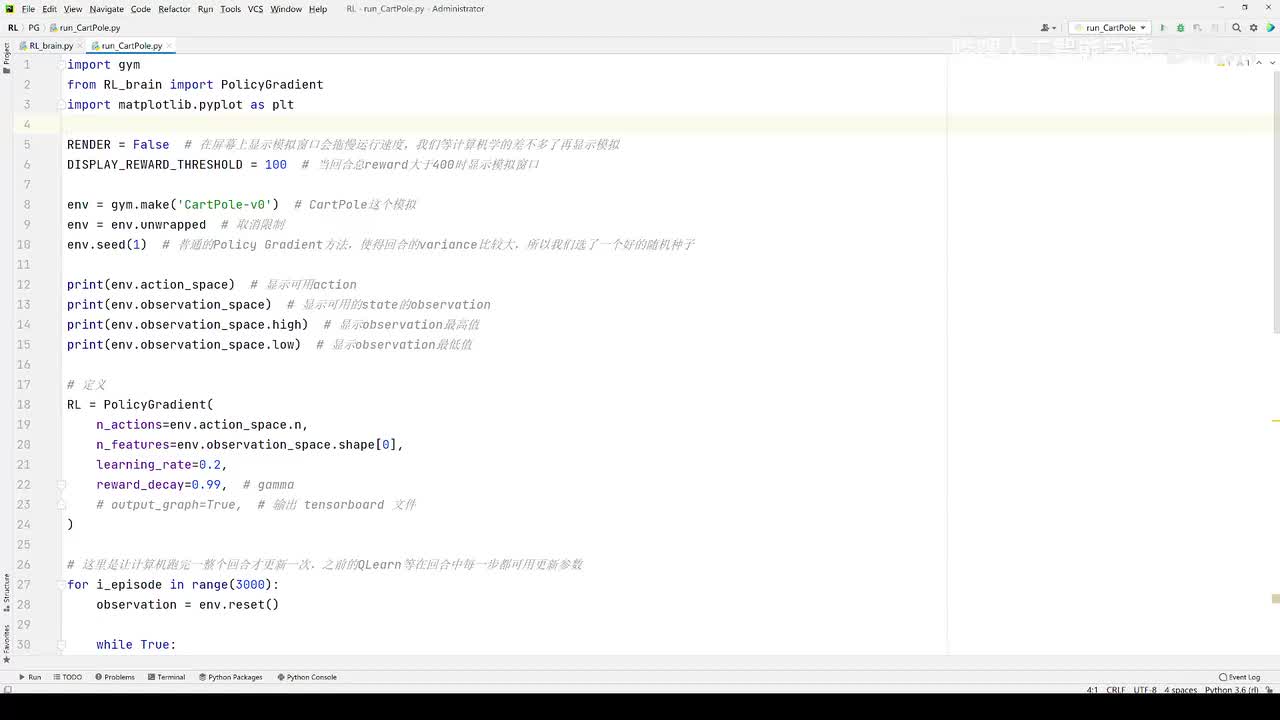Open the Help menu
The image size is (1280, 720).
(318, 9)
